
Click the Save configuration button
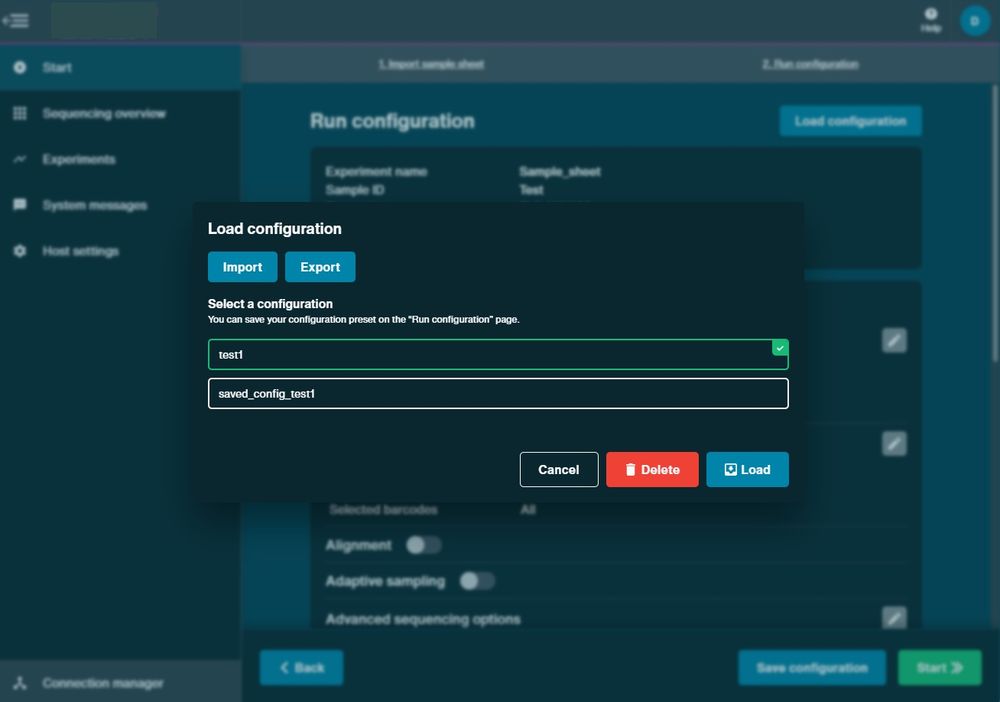point(812,668)
